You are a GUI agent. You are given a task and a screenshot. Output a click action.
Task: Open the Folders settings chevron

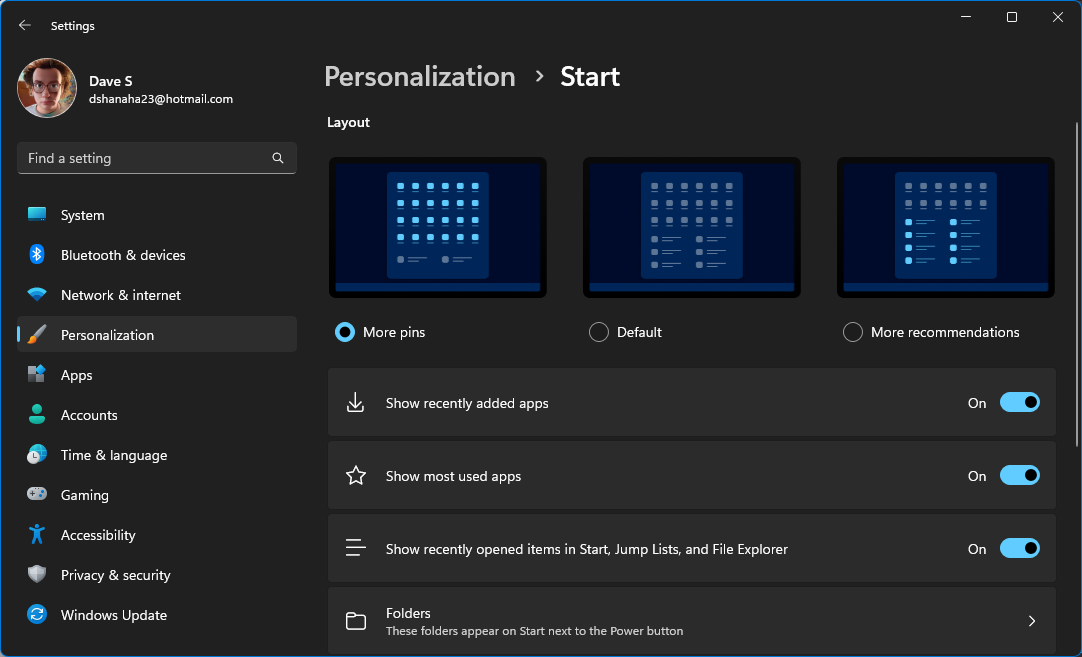coord(1031,620)
